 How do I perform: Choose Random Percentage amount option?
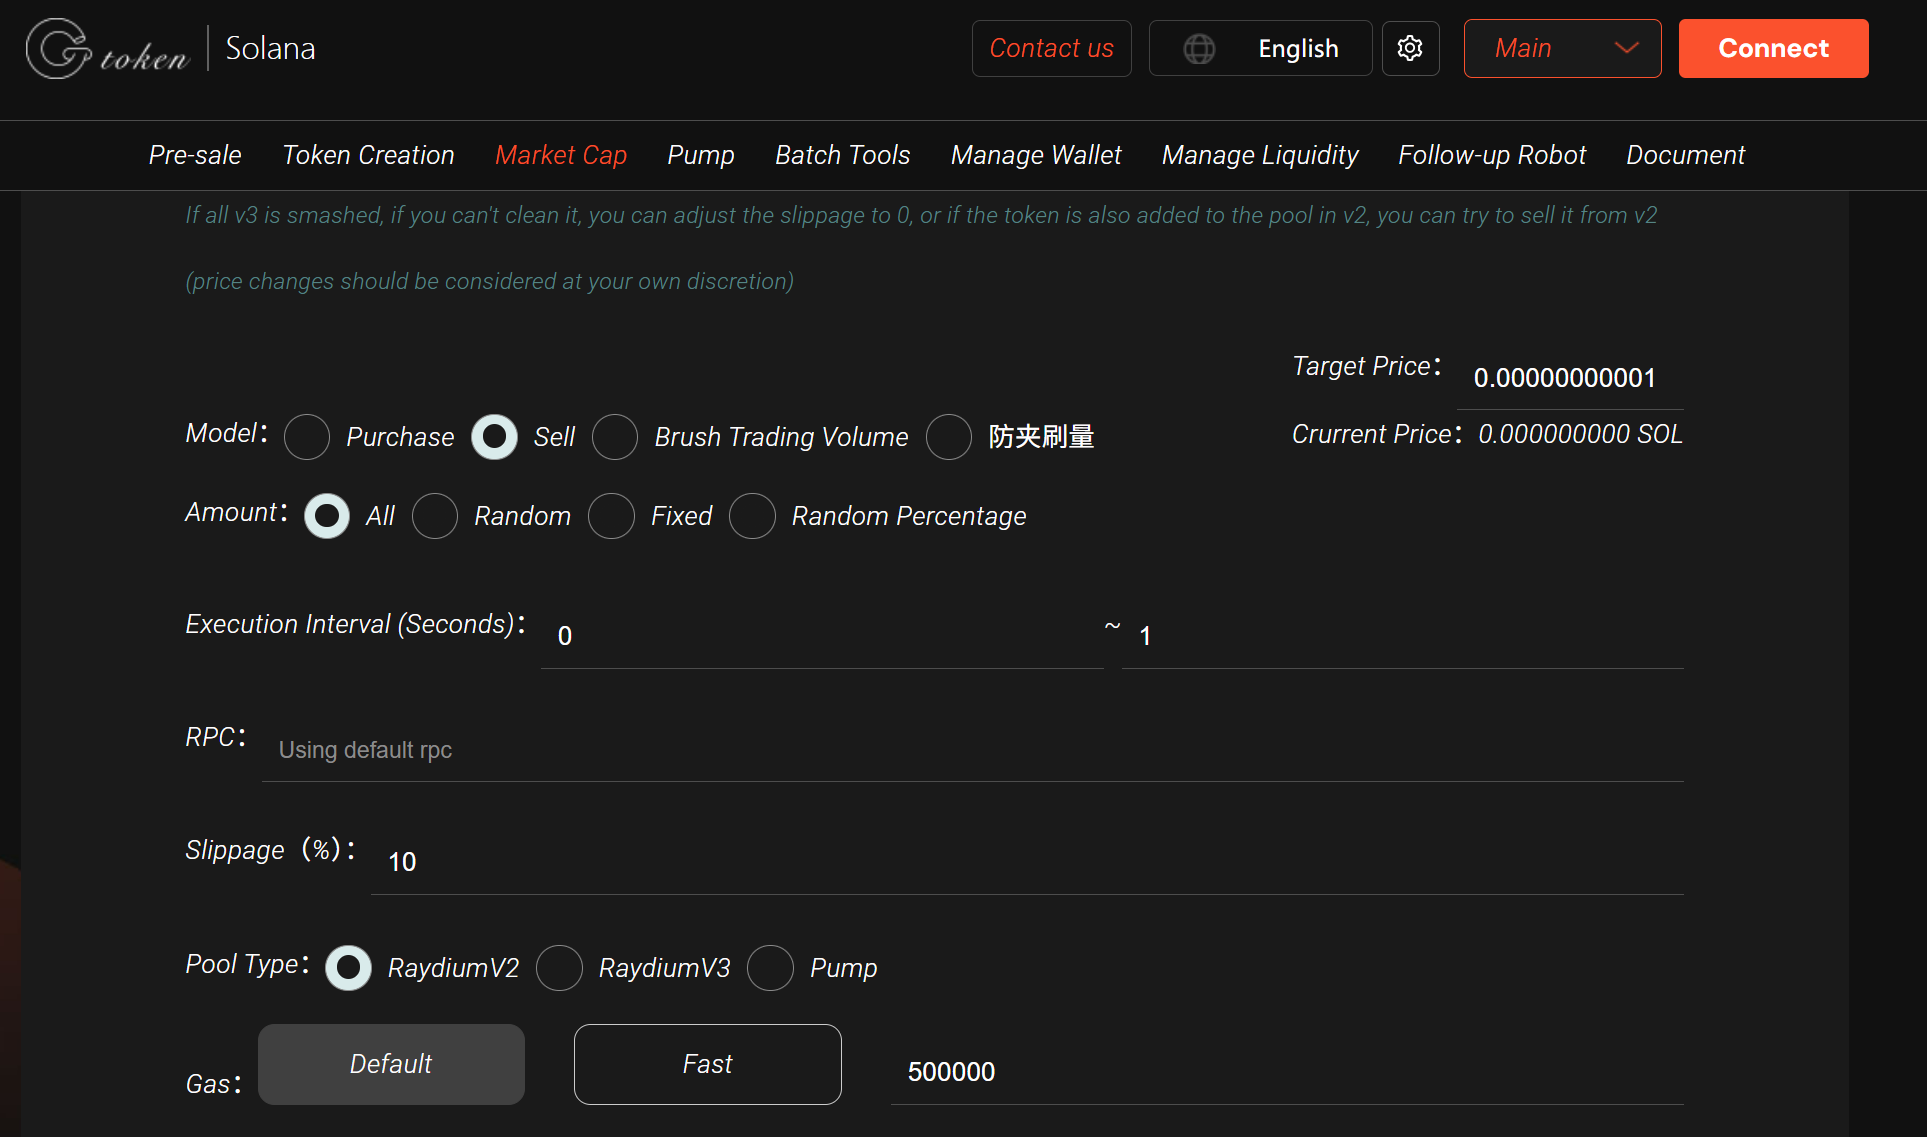click(753, 516)
